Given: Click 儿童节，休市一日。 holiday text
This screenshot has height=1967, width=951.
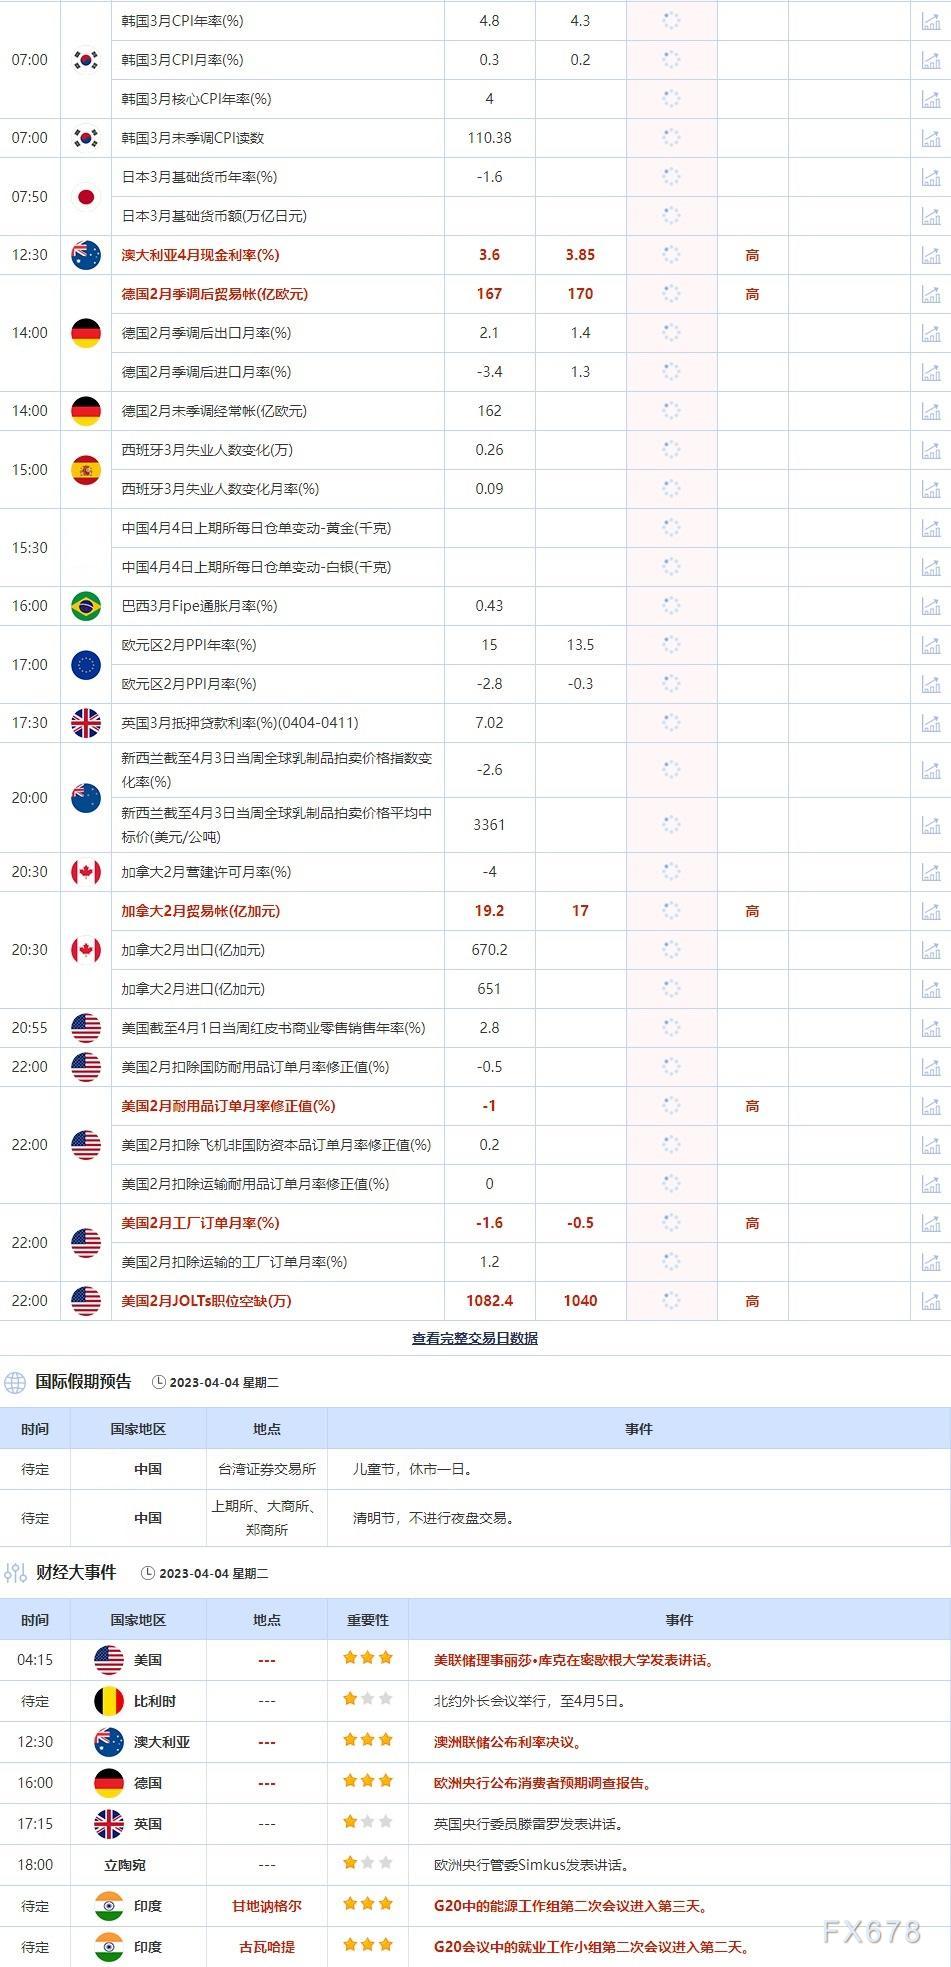Looking at the screenshot, I should point(415,1469).
